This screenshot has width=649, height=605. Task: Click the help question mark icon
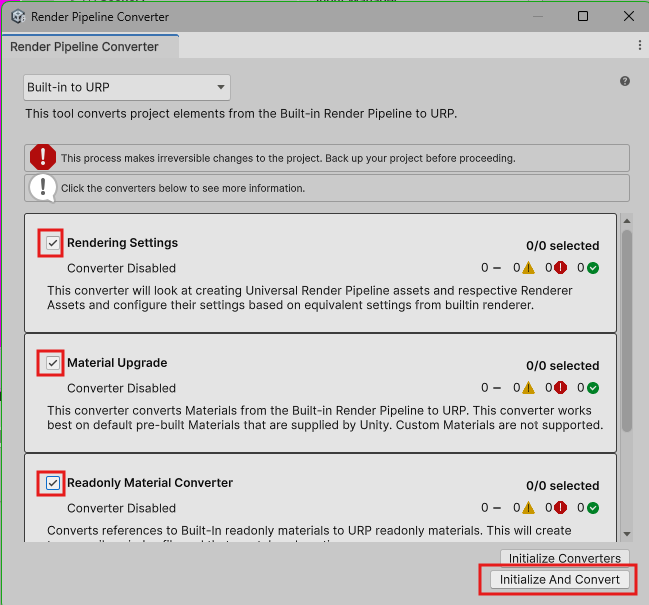click(625, 81)
